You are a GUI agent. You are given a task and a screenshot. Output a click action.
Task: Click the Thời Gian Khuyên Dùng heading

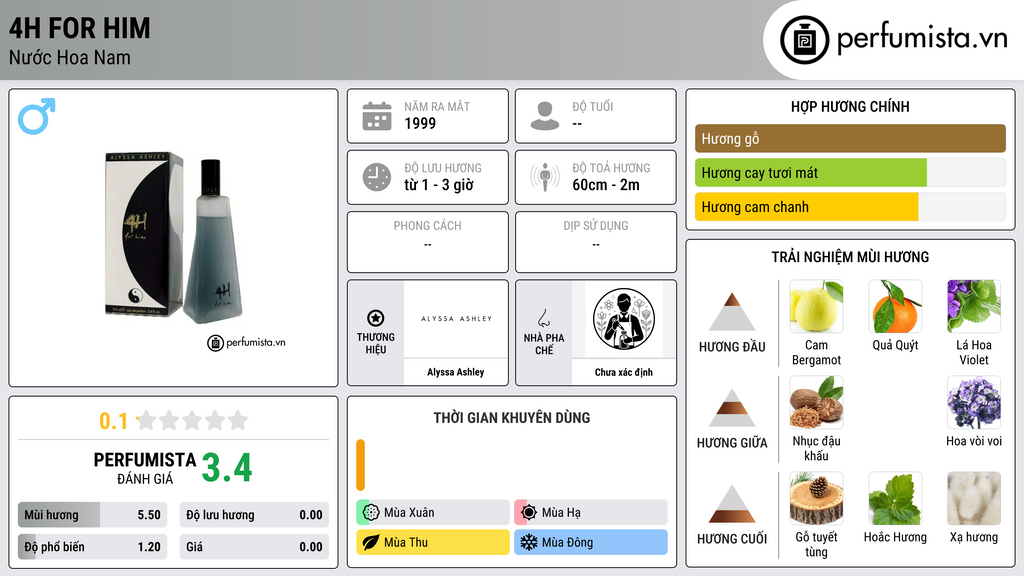pos(512,418)
